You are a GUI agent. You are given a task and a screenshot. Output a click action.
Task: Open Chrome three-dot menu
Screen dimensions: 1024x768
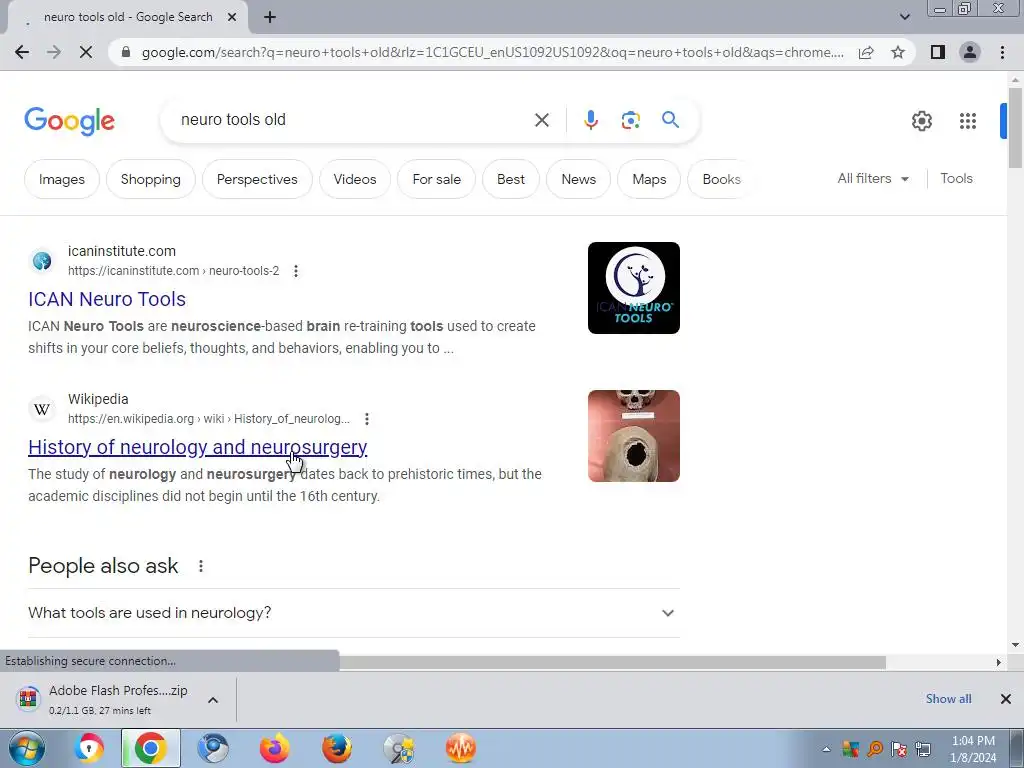point(1002,52)
